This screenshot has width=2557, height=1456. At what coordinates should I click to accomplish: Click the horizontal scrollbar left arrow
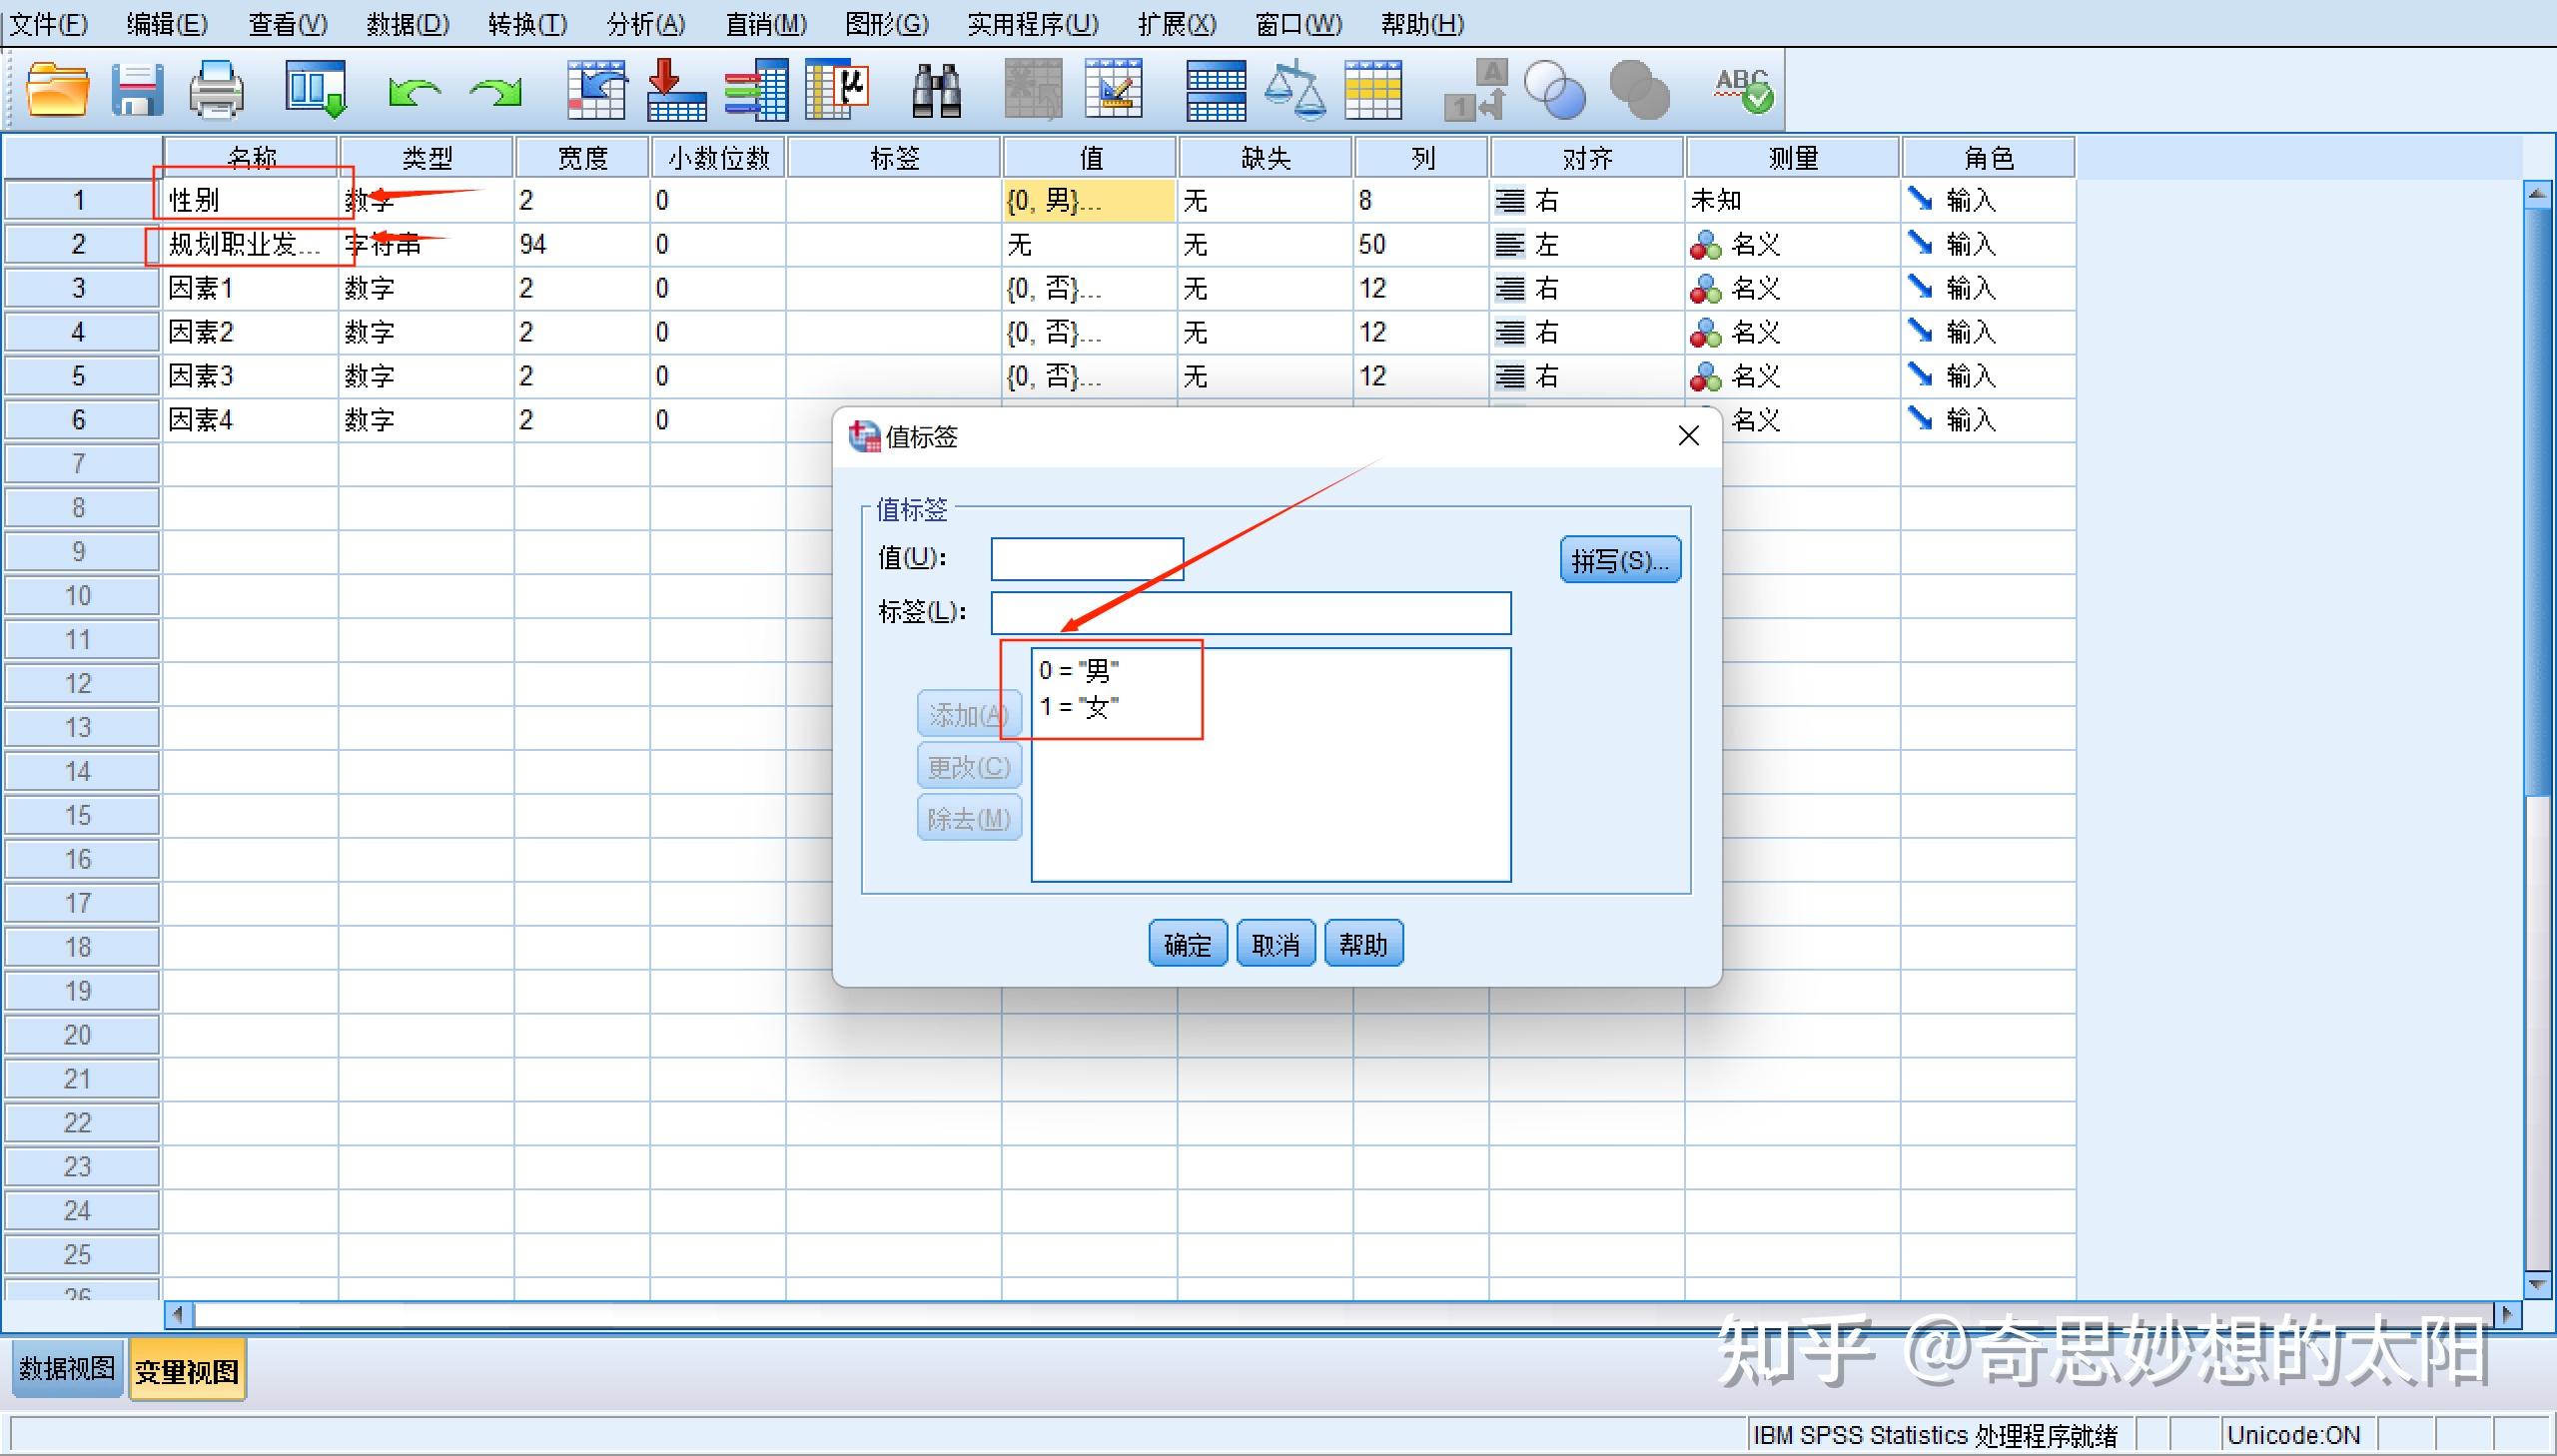pos(179,1314)
